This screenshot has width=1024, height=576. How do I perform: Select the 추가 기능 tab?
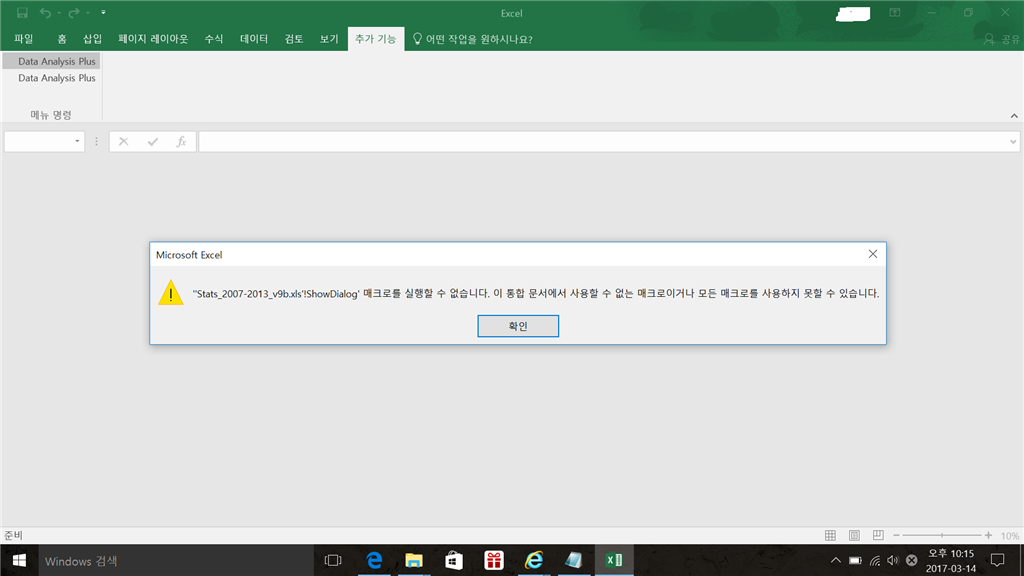[x=376, y=39]
